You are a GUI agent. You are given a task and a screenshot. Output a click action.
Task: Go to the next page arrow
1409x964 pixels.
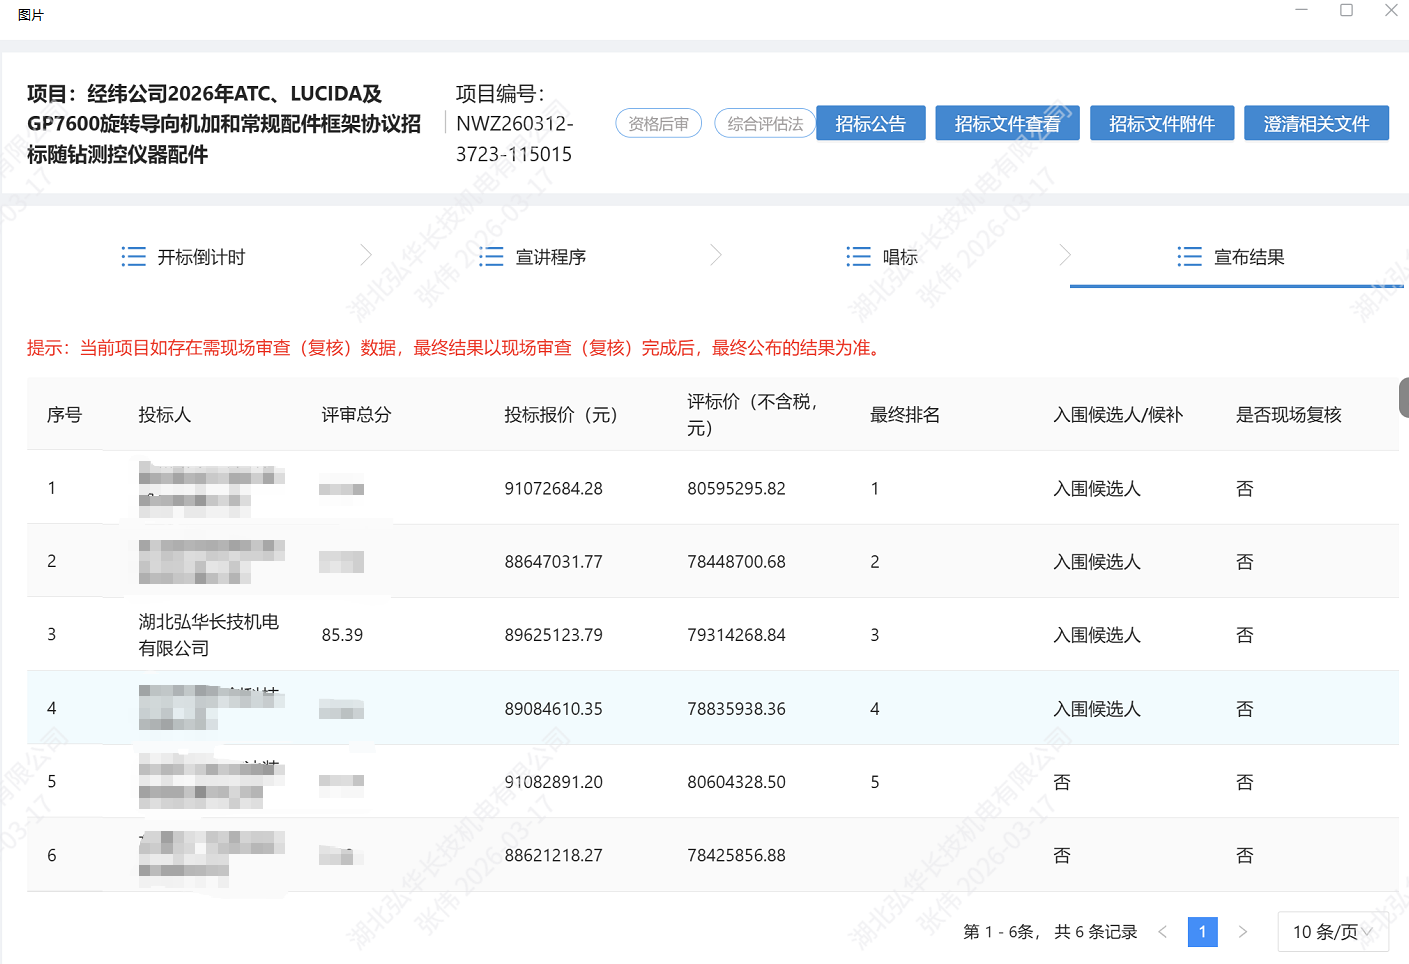click(x=1243, y=932)
